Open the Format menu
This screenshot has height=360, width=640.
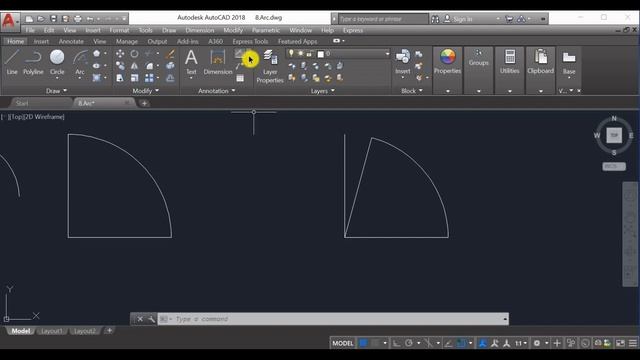pos(119,30)
